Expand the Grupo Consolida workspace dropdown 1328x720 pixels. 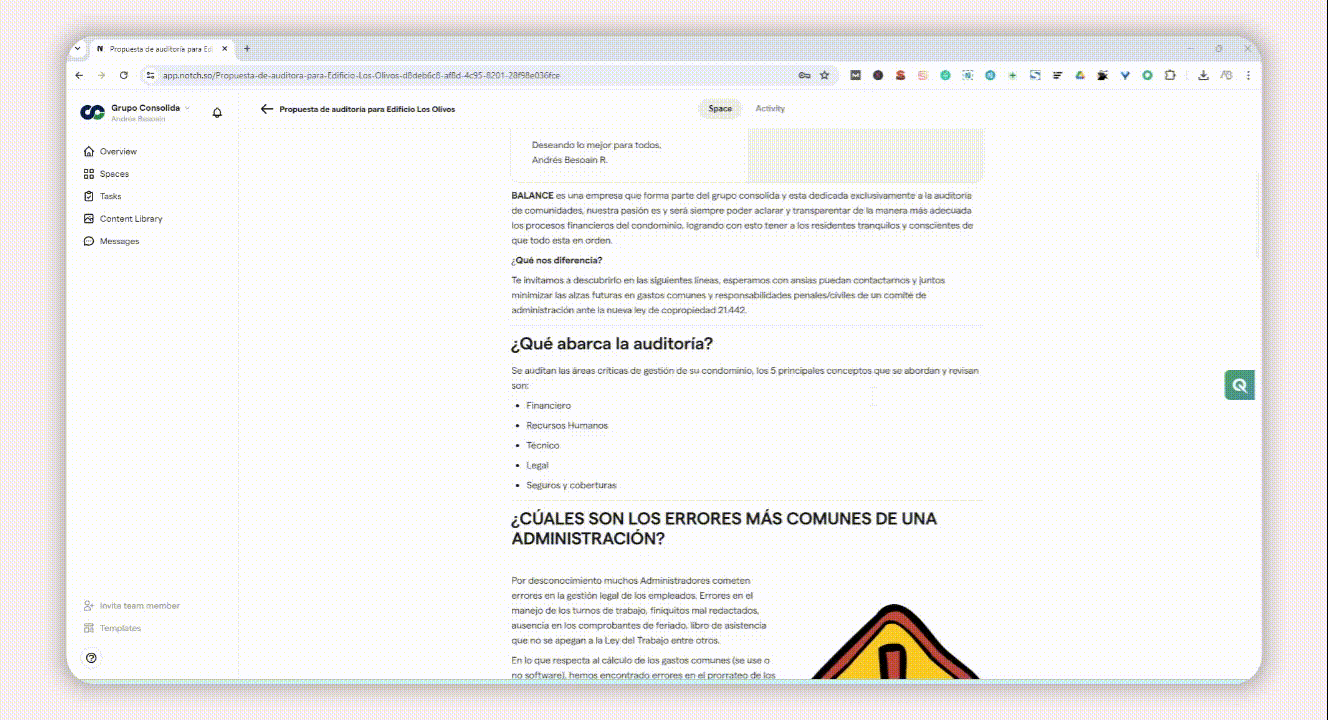click(x=187, y=108)
